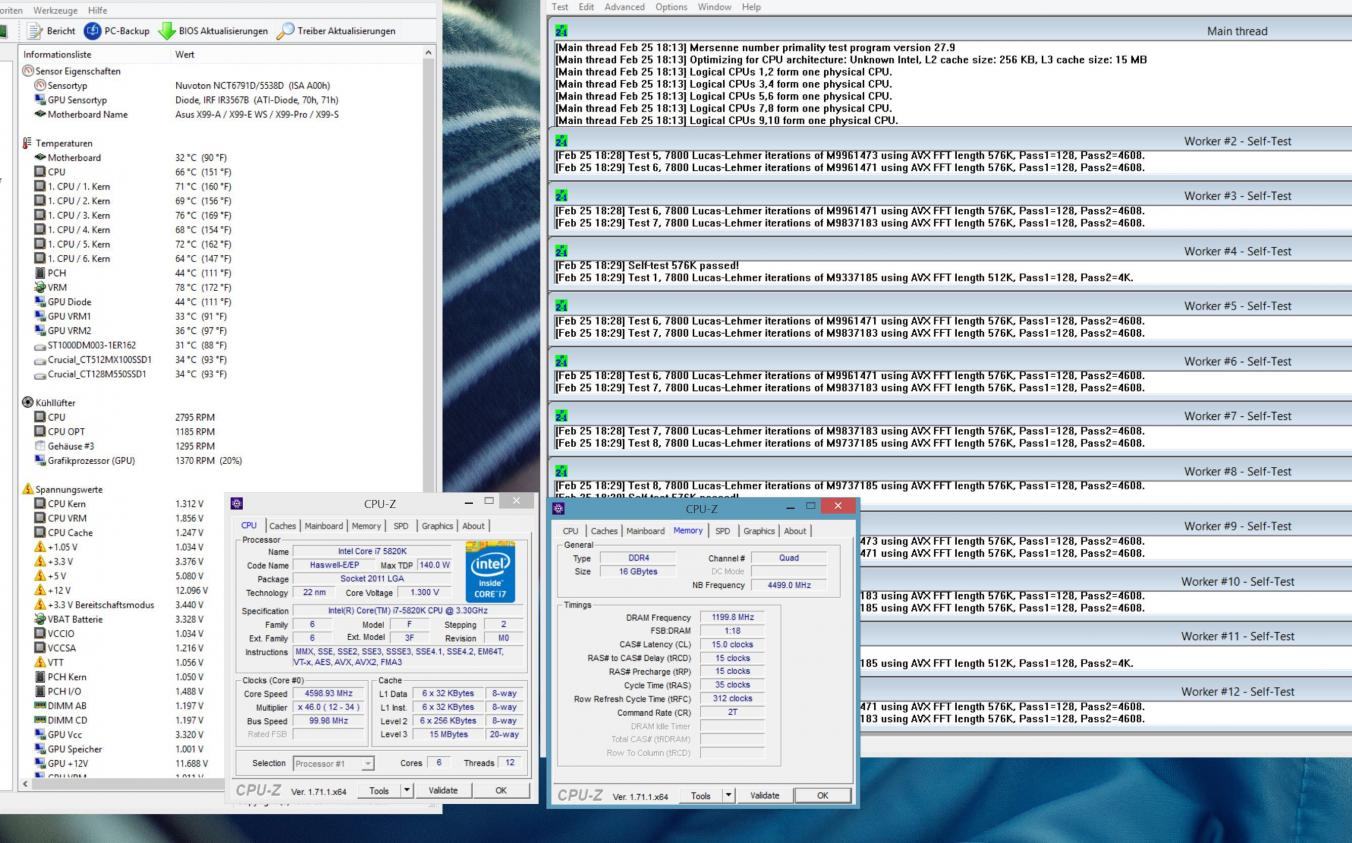Open Tools dropdown arrow in CPU-Z Memory window
1352x843 pixels.
(x=727, y=795)
